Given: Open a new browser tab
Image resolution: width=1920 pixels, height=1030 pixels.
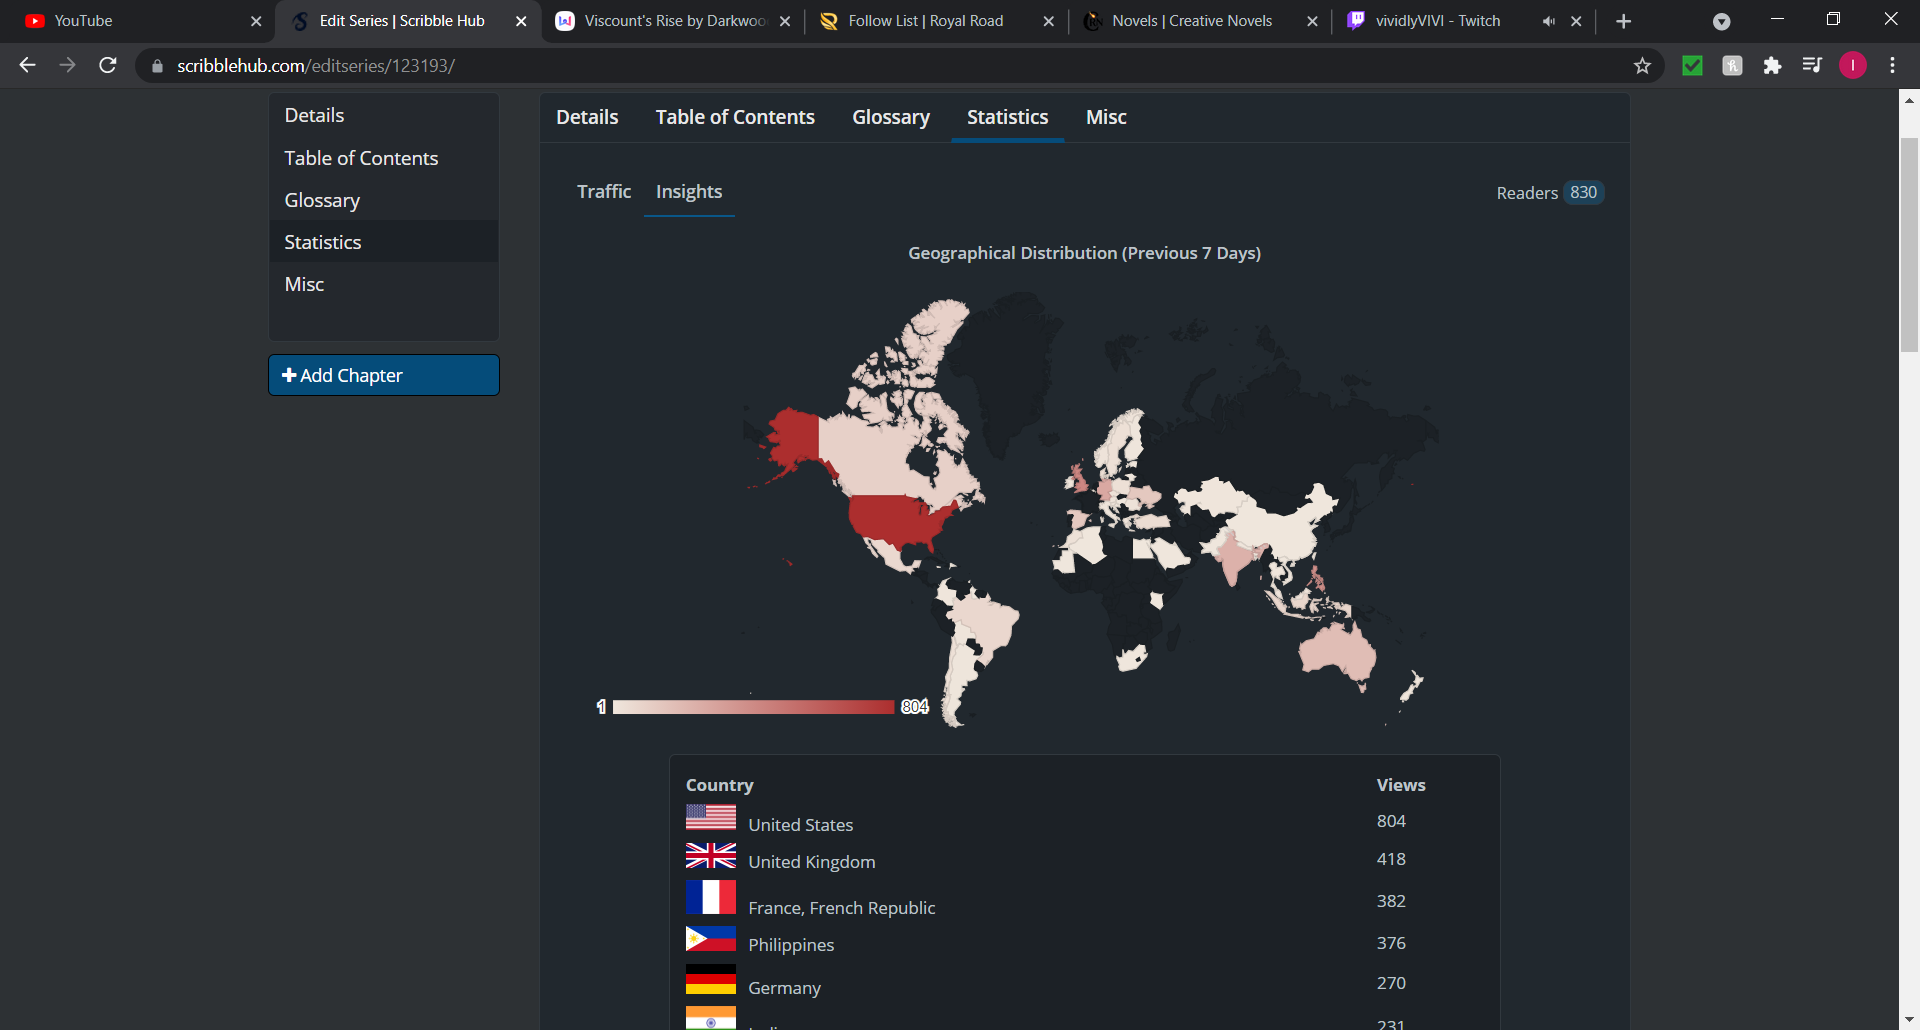Looking at the screenshot, I should [x=1623, y=21].
